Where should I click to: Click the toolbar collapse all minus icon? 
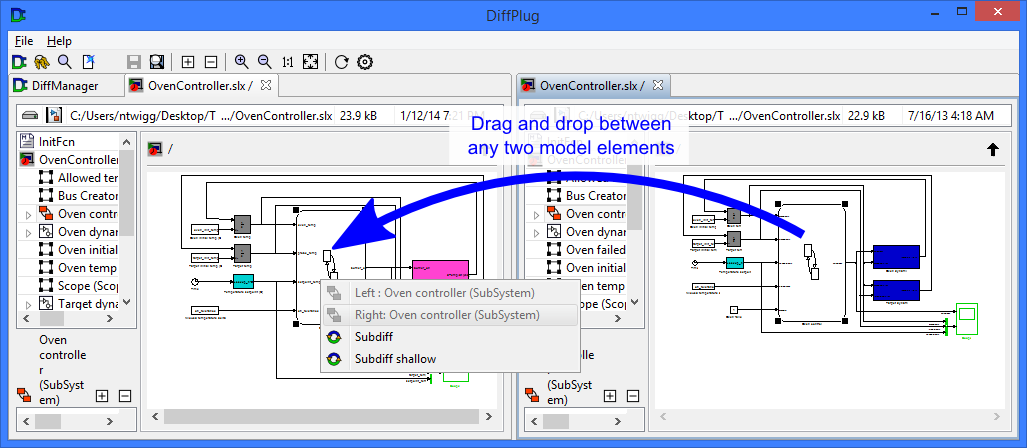point(211,62)
